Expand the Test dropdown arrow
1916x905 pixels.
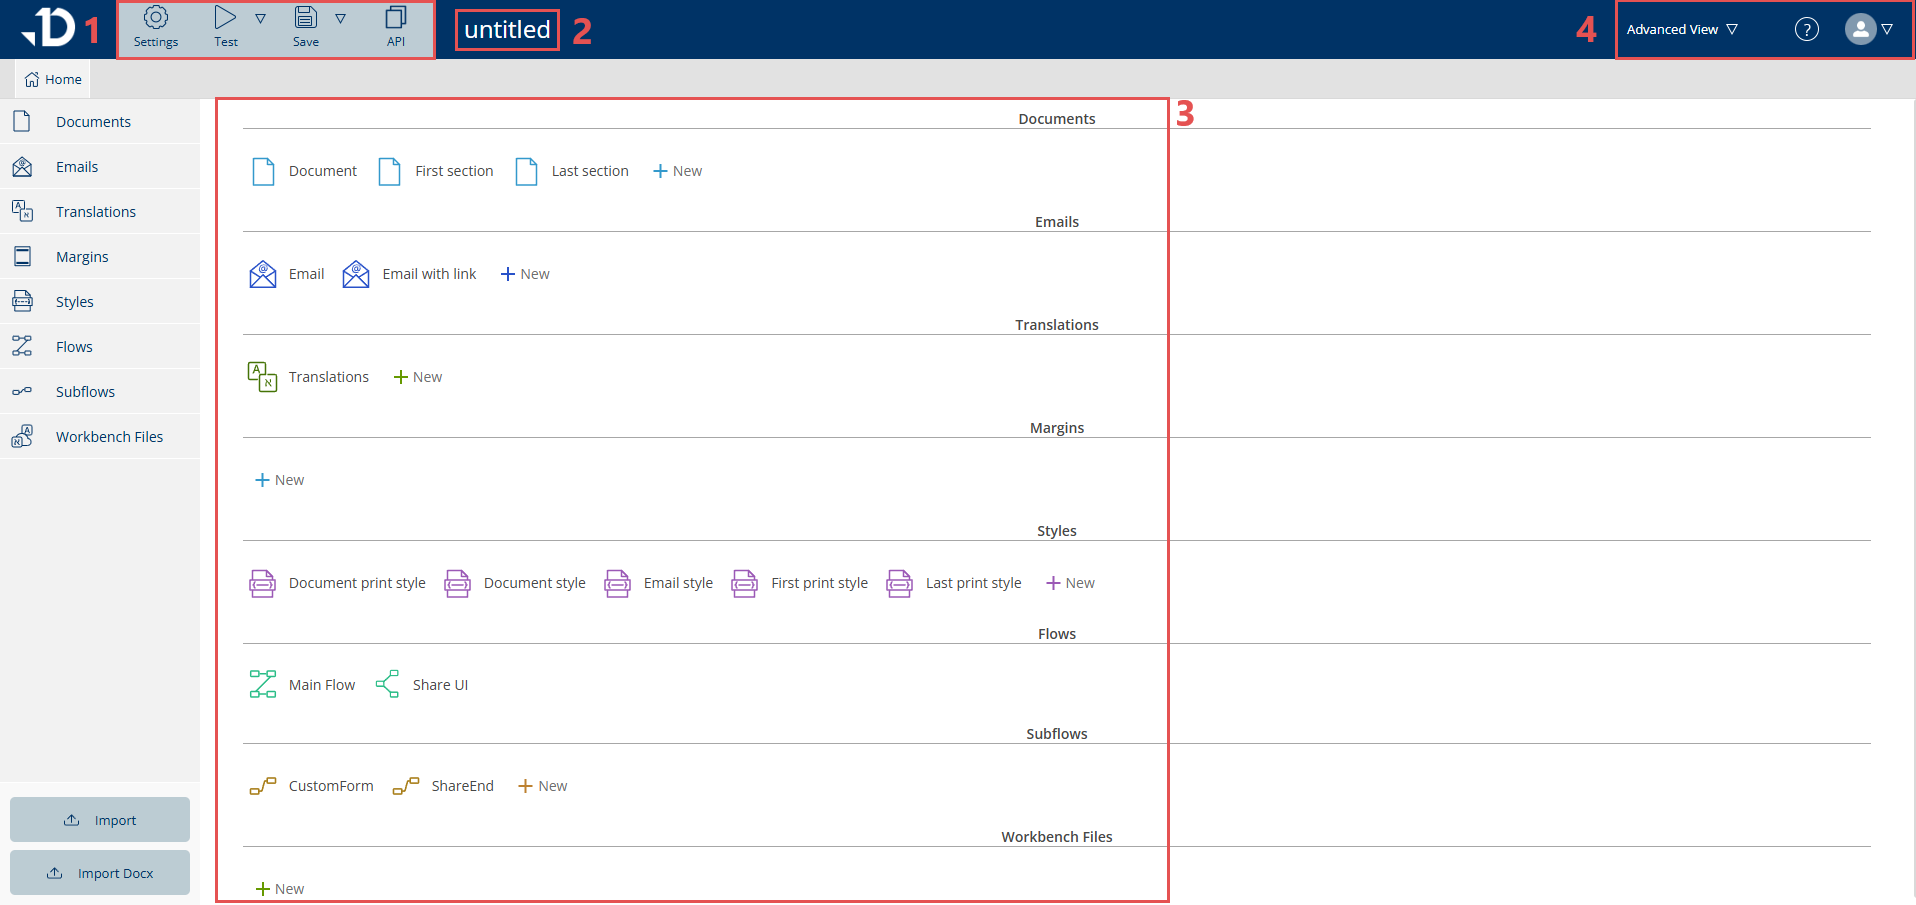point(260,19)
